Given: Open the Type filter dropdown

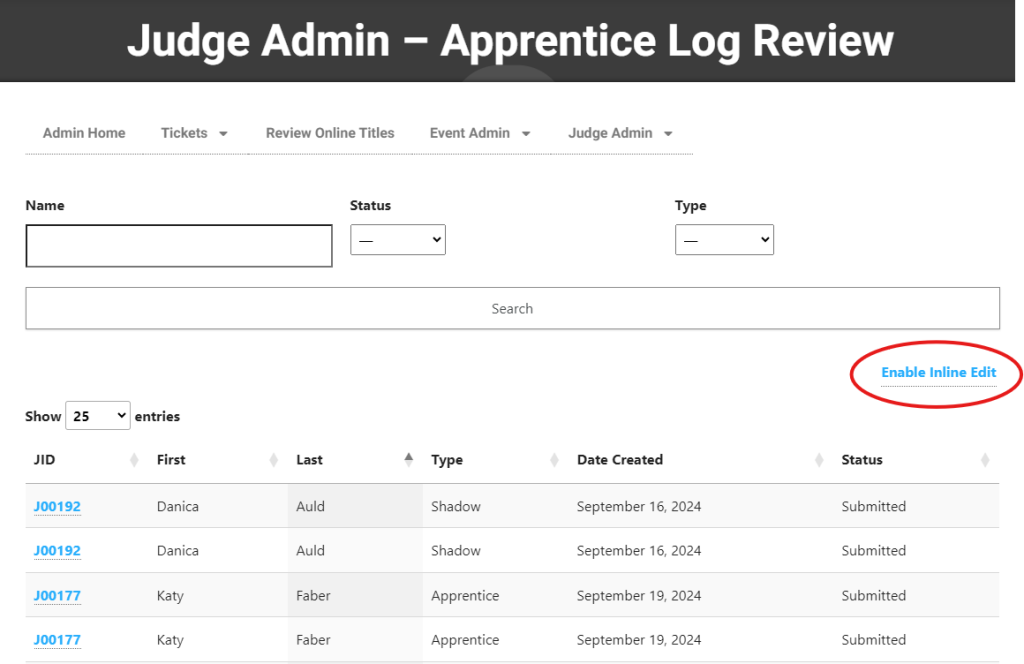Looking at the screenshot, I should coord(724,240).
